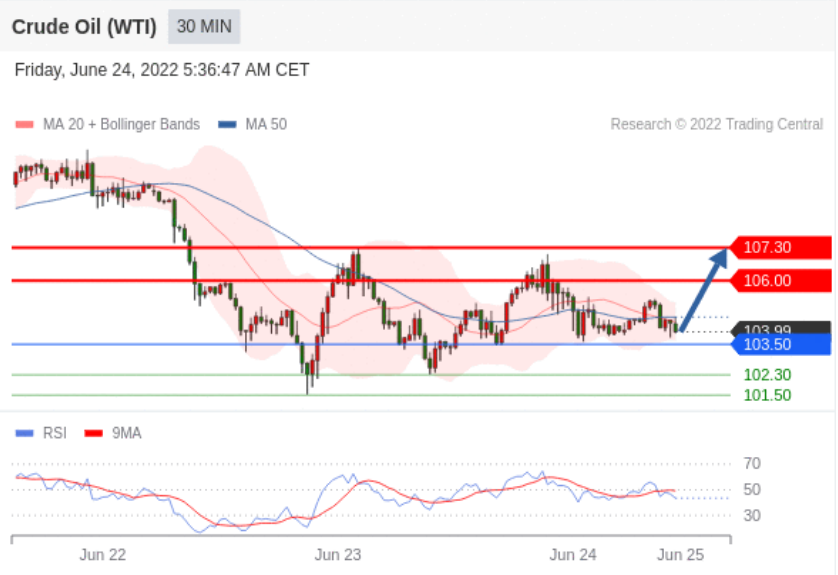This screenshot has height=575, width=838.
Task: Click the RSI 30 axis value
Action: [752, 516]
